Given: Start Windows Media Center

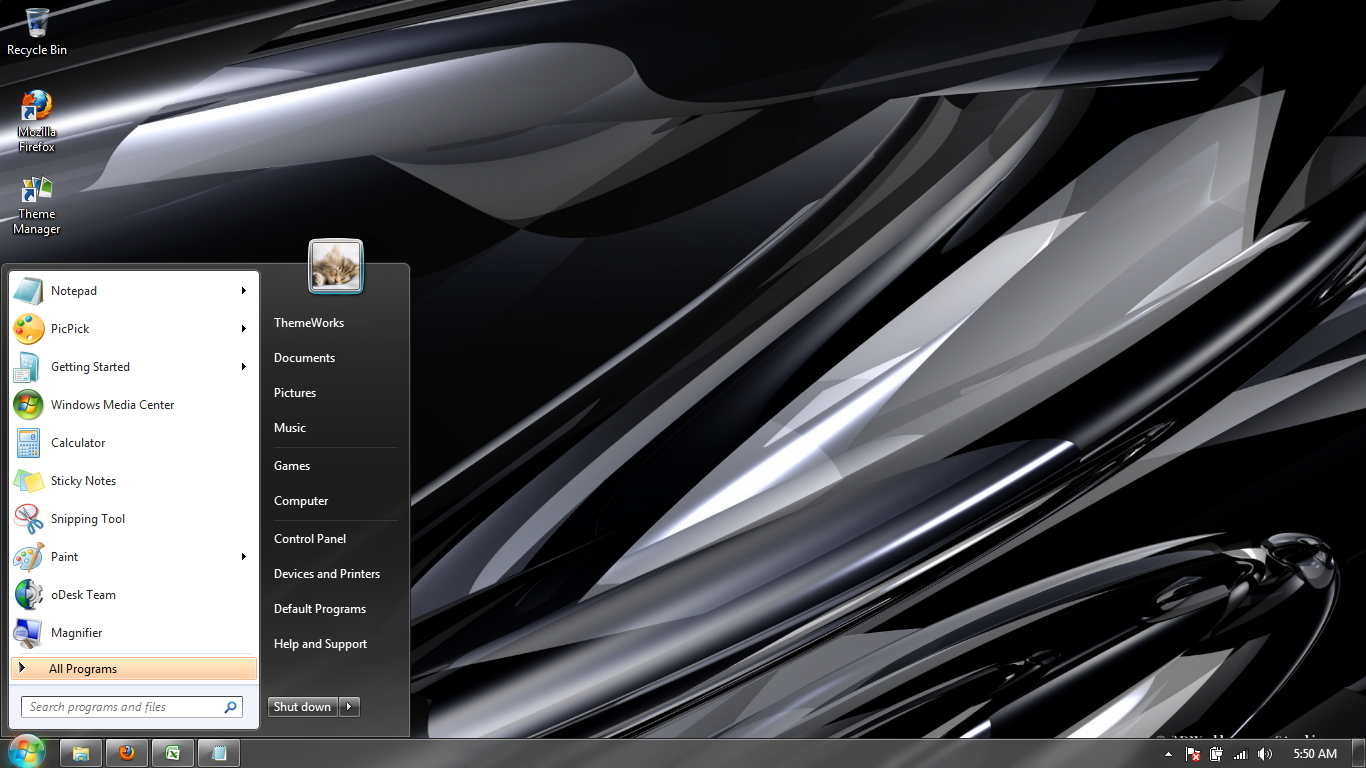Looking at the screenshot, I should [134, 405].
